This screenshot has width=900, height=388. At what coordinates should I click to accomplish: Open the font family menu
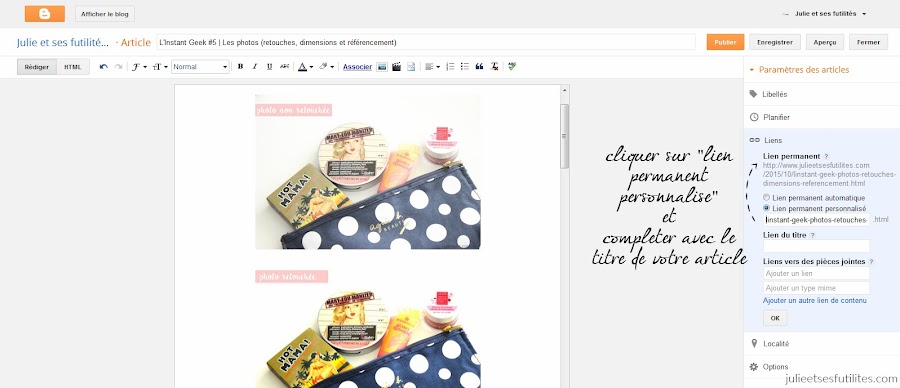click(139, 67)
